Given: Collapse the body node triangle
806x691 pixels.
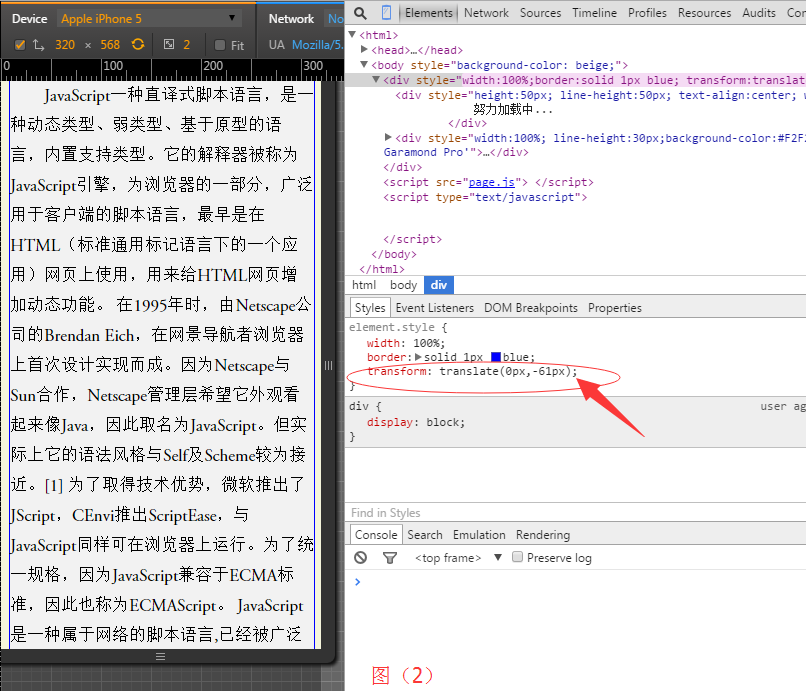Looking at the screenshot, I should point(364,64).
